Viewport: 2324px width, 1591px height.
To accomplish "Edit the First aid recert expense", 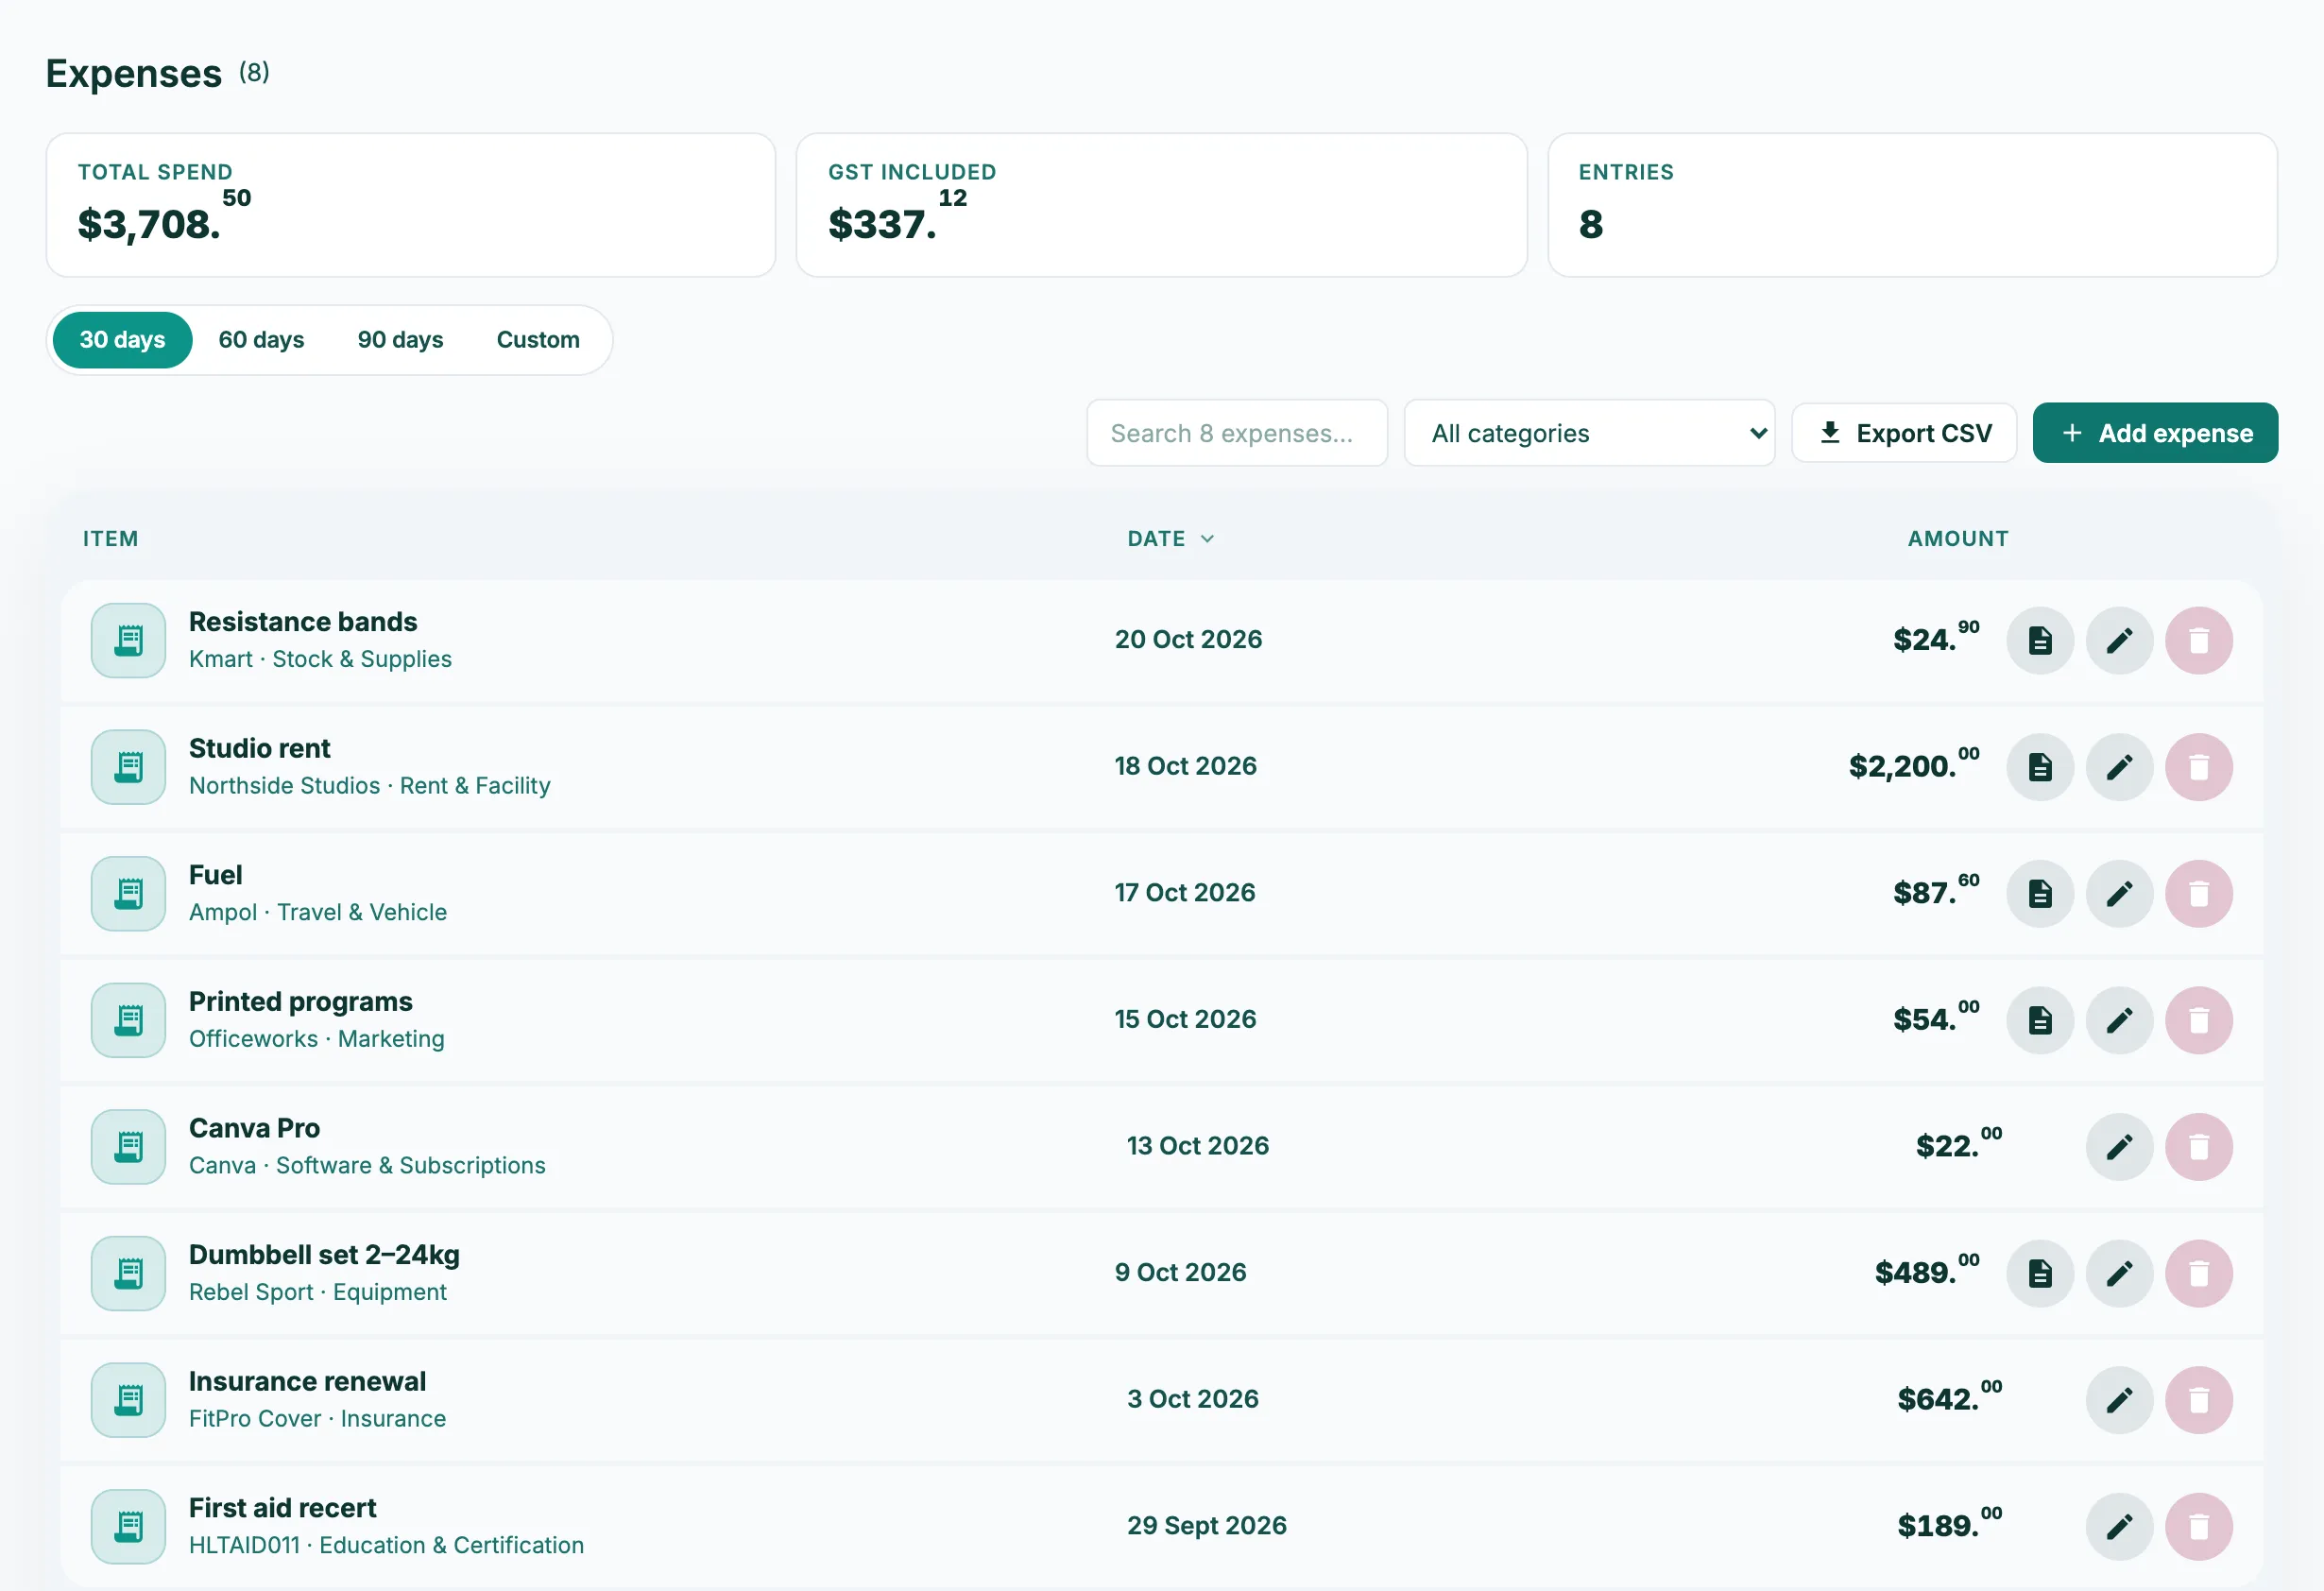I will click(2119, 1526).
